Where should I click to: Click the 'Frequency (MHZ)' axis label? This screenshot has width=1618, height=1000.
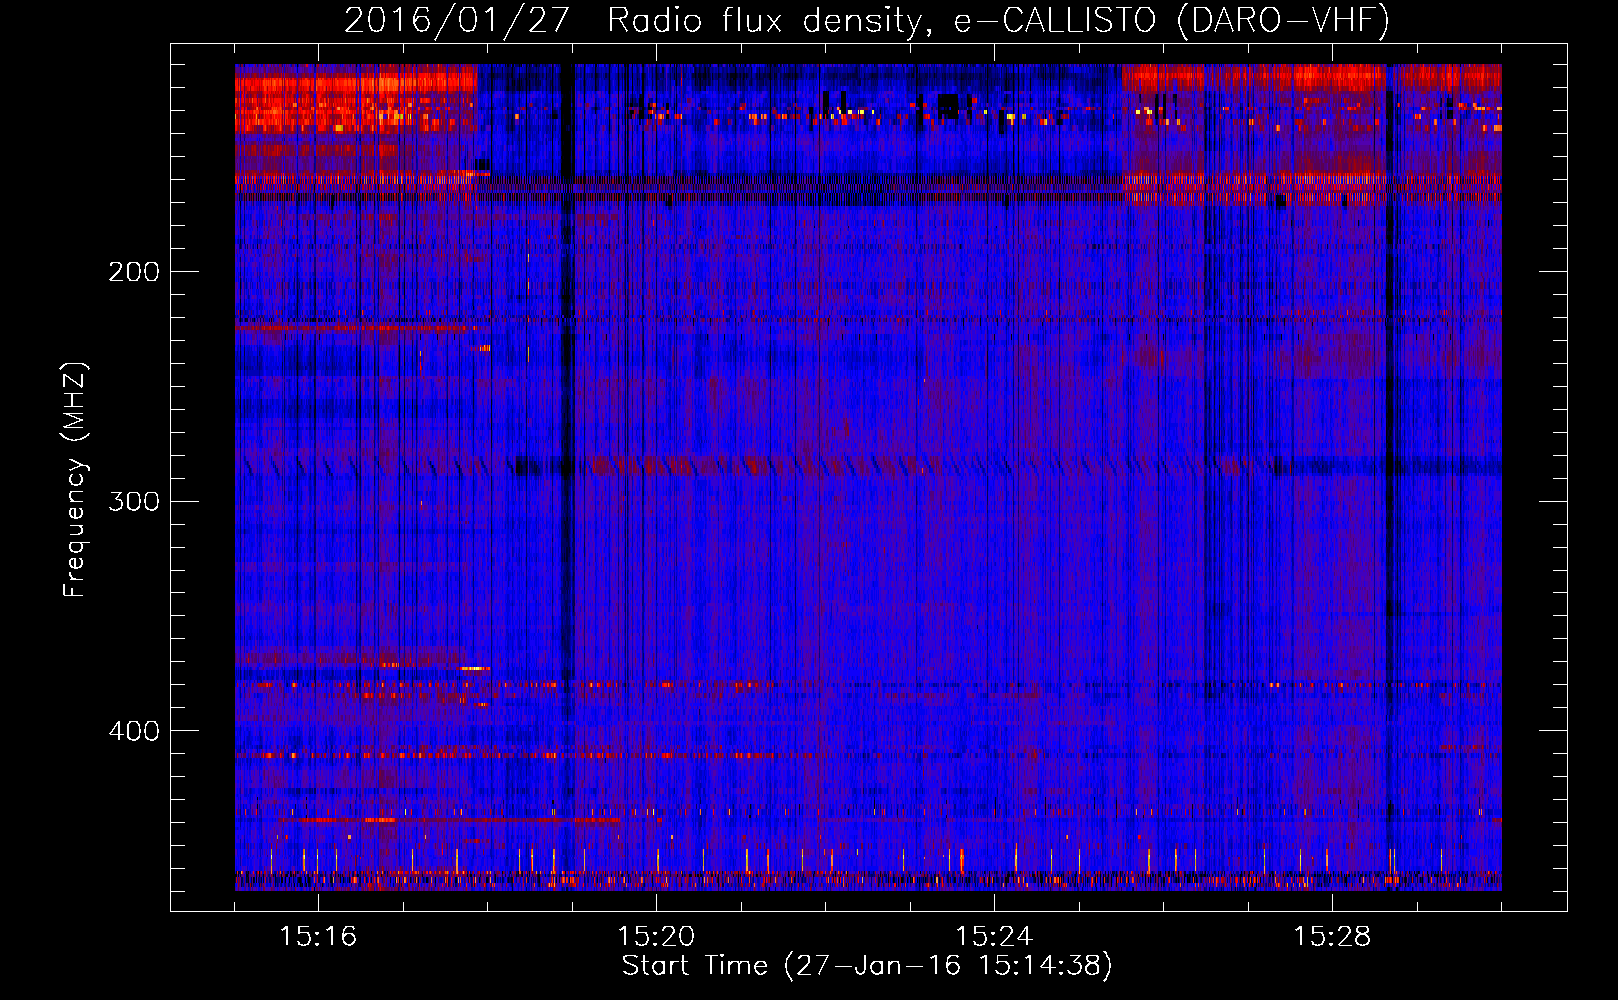click(75, 480)
